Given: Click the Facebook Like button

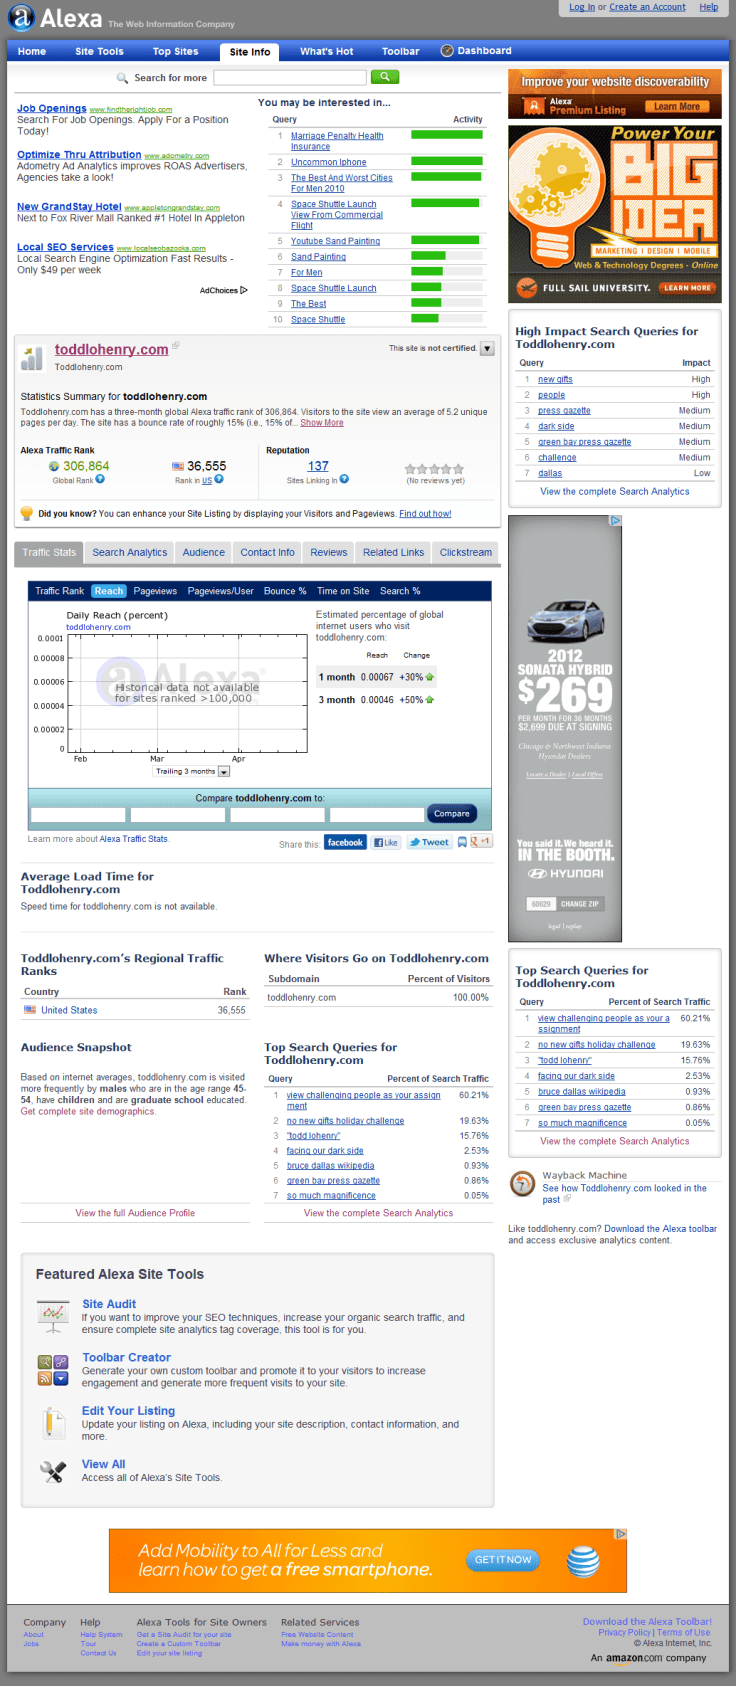Looking at the screenshot, I should click(386, 842).
